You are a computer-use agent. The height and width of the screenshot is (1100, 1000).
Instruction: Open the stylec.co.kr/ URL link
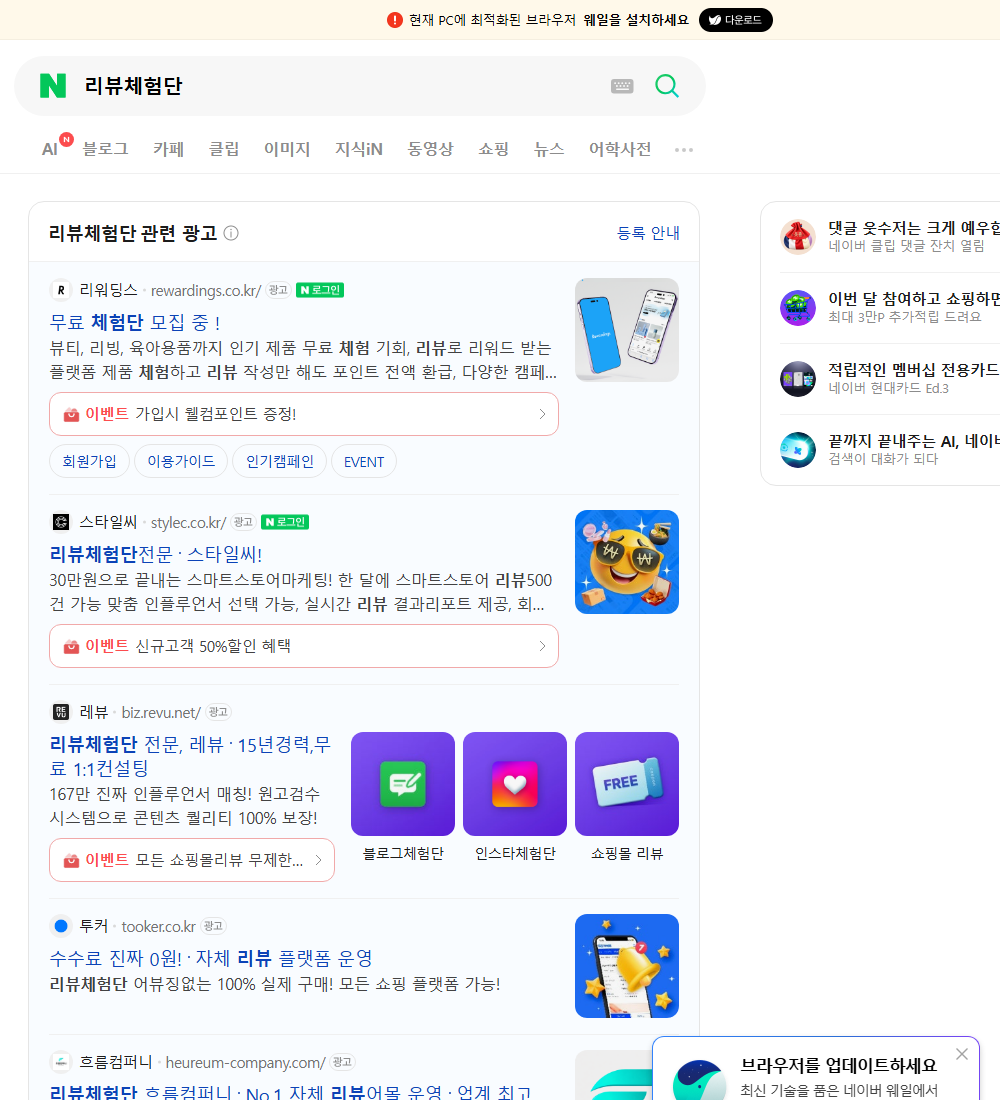(188, 522)
